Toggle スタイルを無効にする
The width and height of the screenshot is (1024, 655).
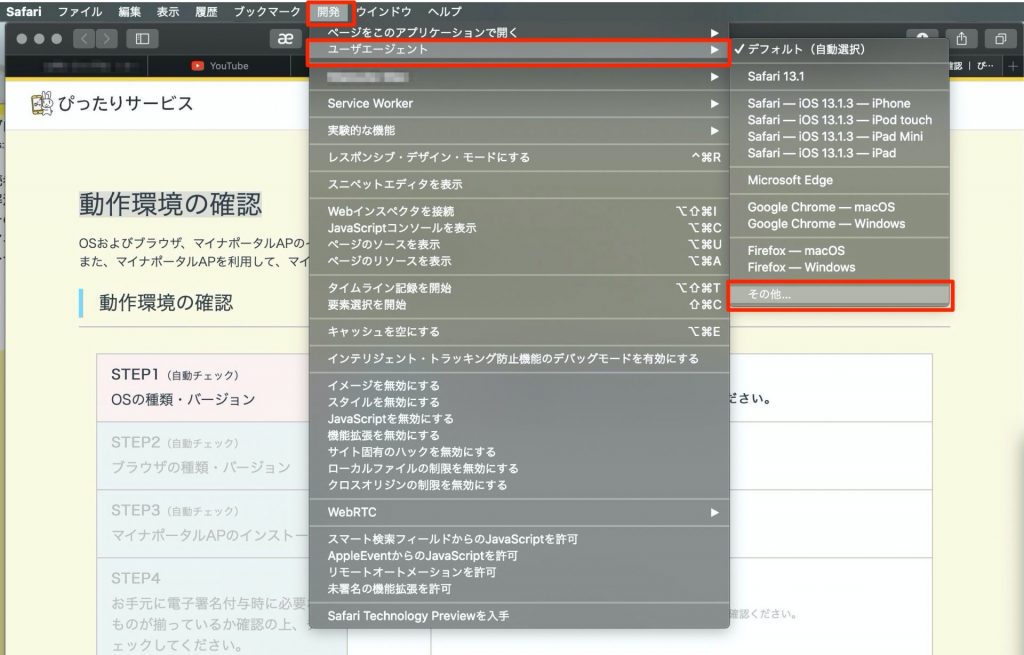pyautogui.click(x=519, y=402)
